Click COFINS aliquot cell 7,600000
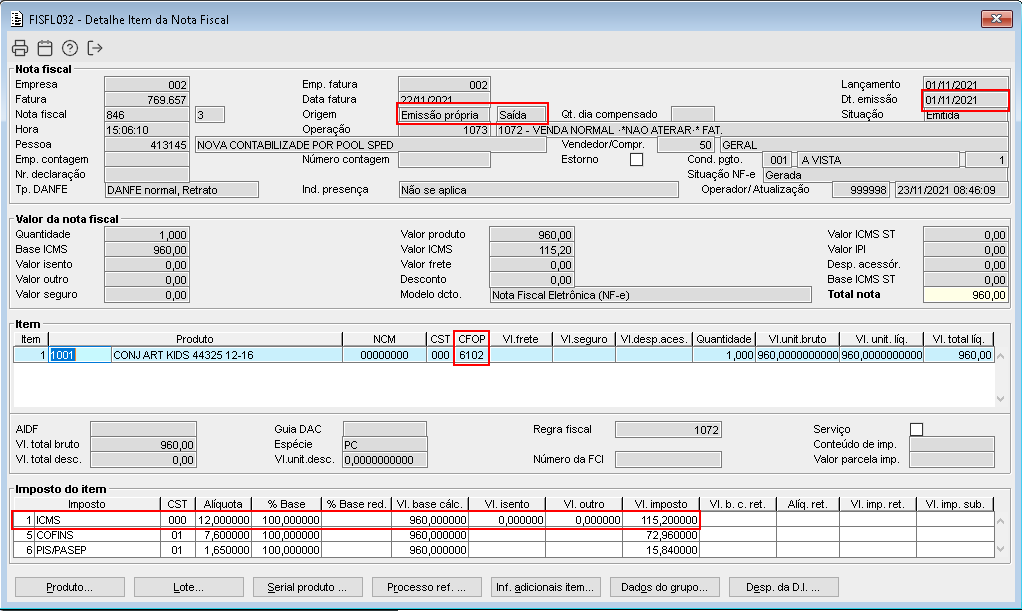Screen dimensions: 1022x611 click(x=223, y=535)
